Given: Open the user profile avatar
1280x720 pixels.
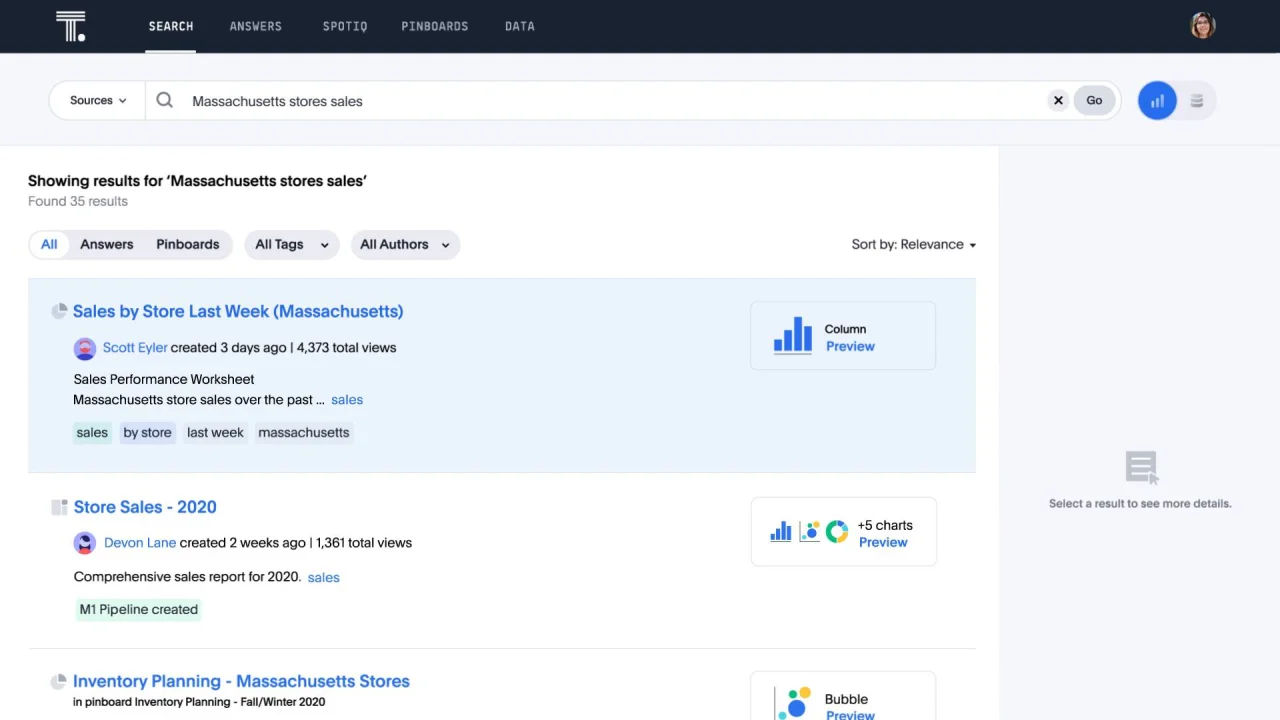Looking at the screenshot, I should click(x=1202, y=26).
